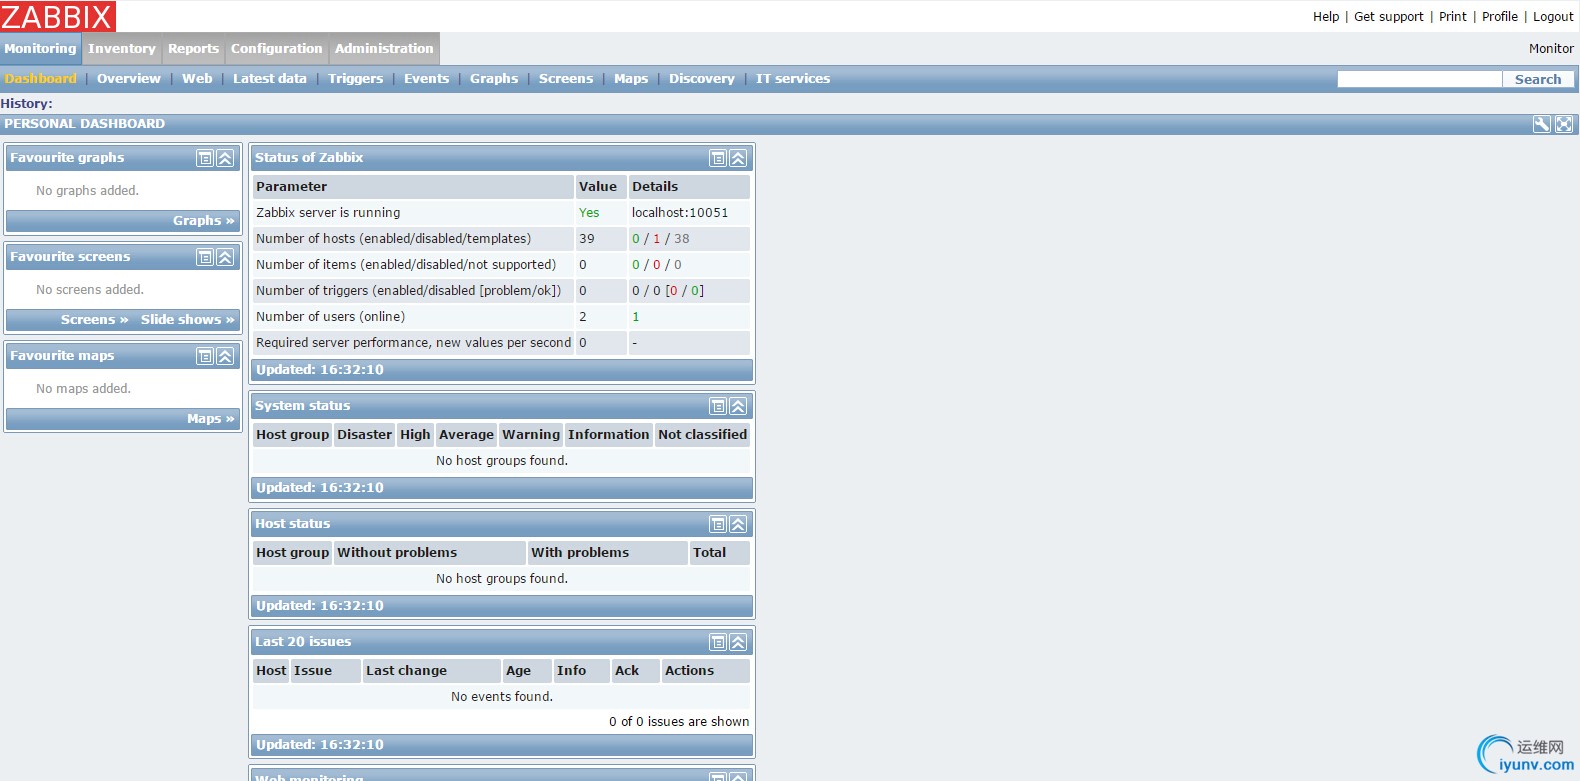The height and width of the screenshot is (781, 1580).
Task: Open the Graphs submenu
Action: [x=494, y=79]
